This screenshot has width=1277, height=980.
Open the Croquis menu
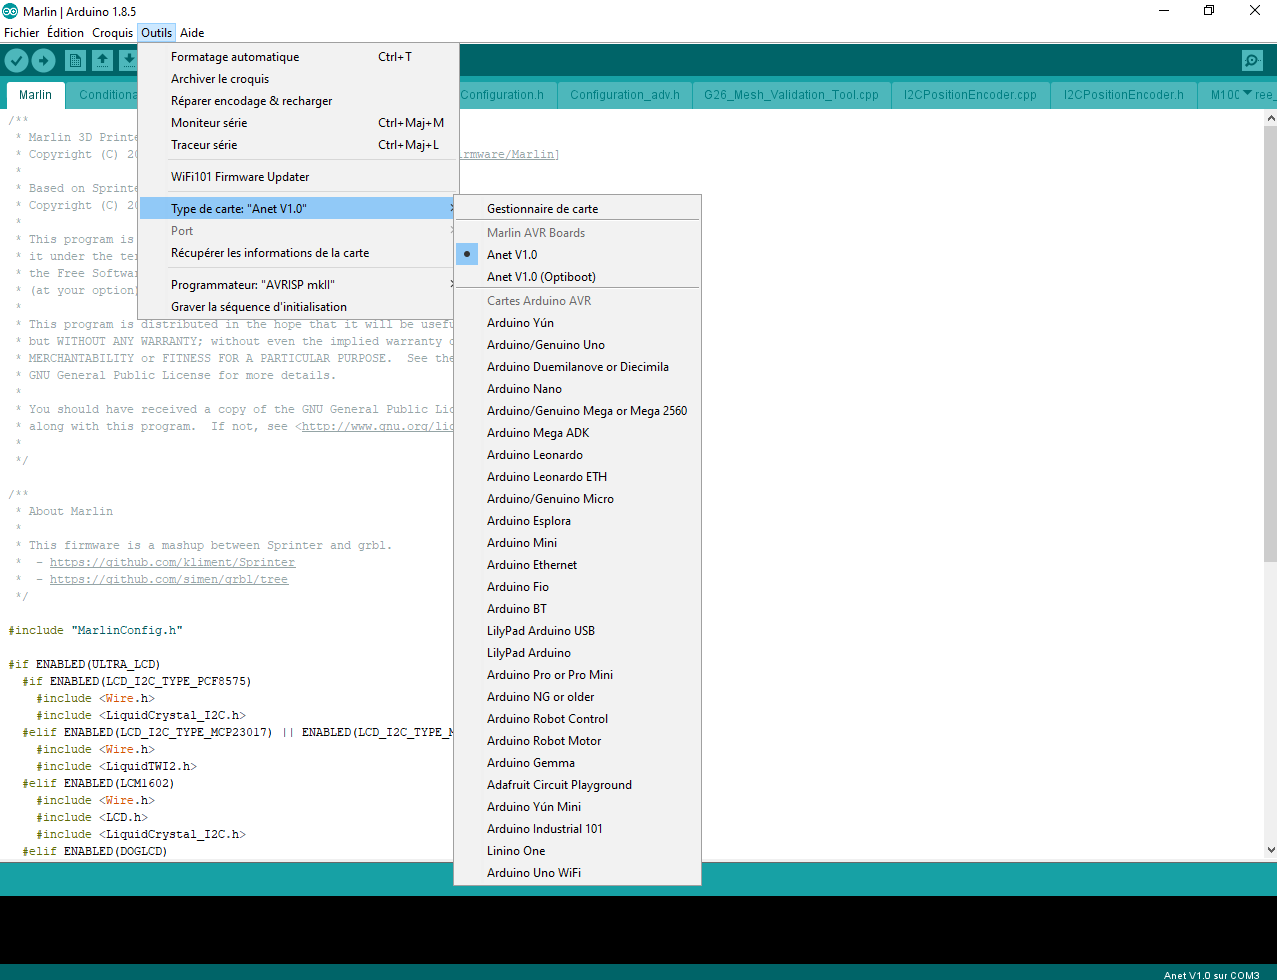click(112, 33)
